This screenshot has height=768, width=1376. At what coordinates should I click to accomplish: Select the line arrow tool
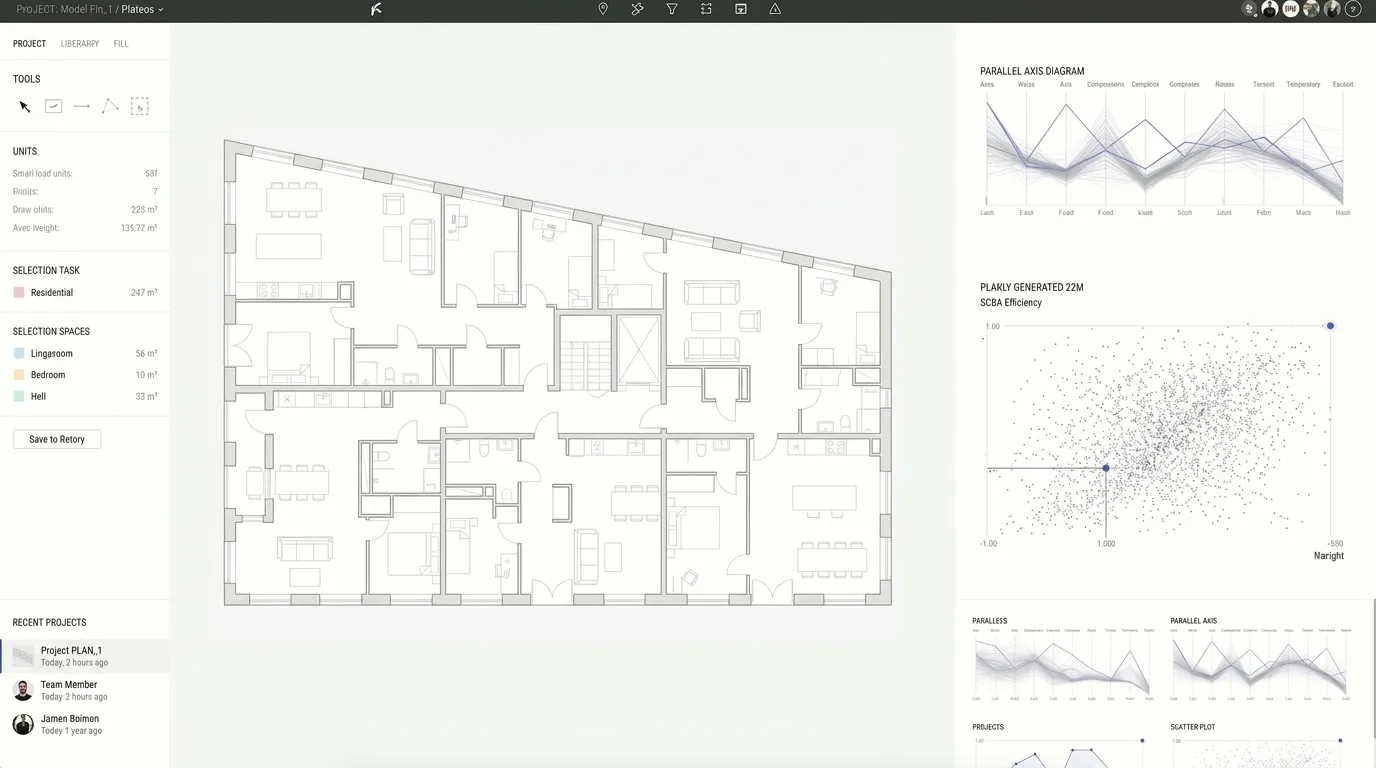(82, 106)
